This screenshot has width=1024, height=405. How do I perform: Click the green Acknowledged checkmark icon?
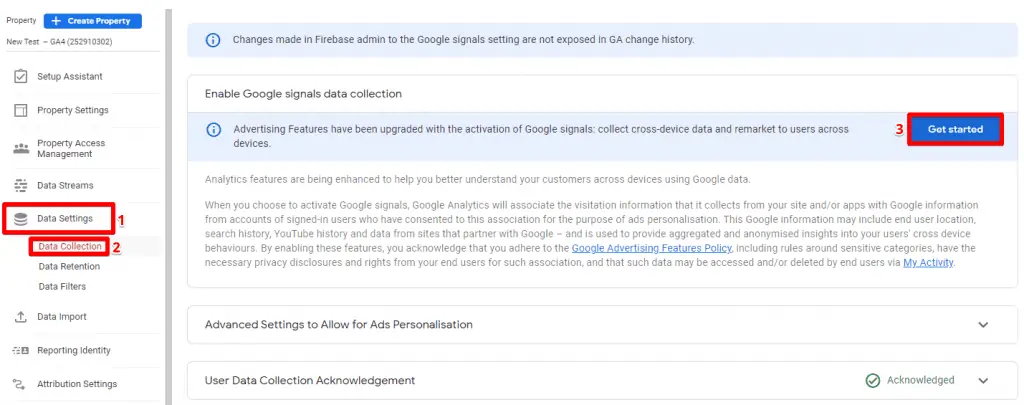[872, 380]
